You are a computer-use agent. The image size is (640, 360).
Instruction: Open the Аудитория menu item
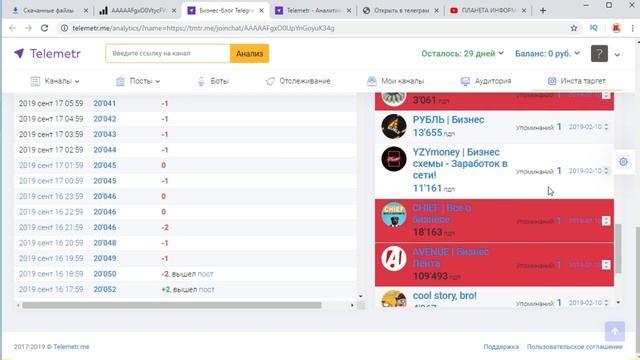click(493, 81)
